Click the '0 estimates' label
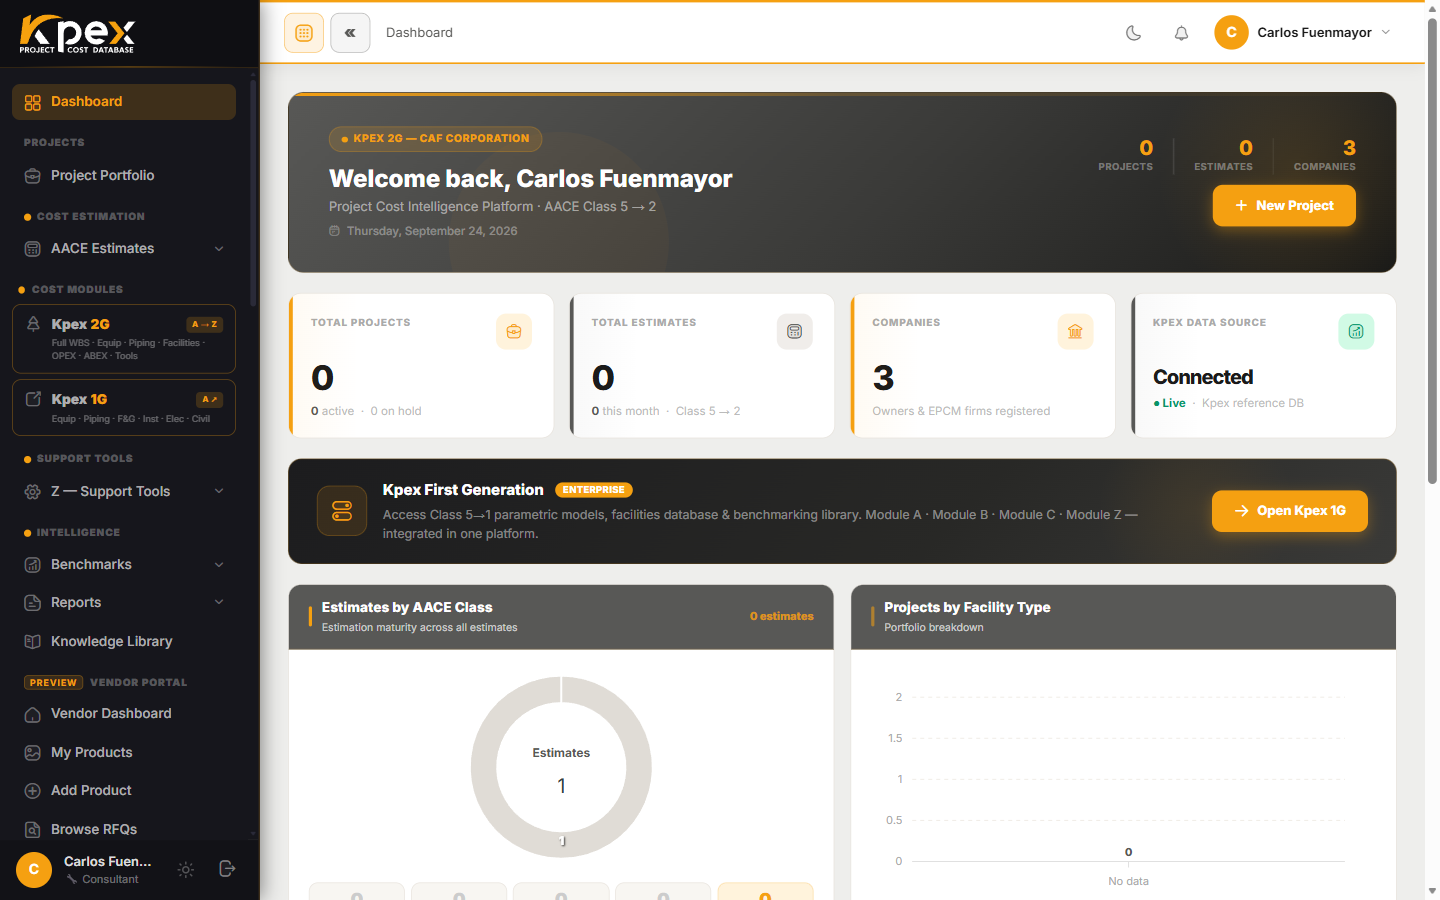This screenshot has width=1440, height=900. [x=782, y=617]
